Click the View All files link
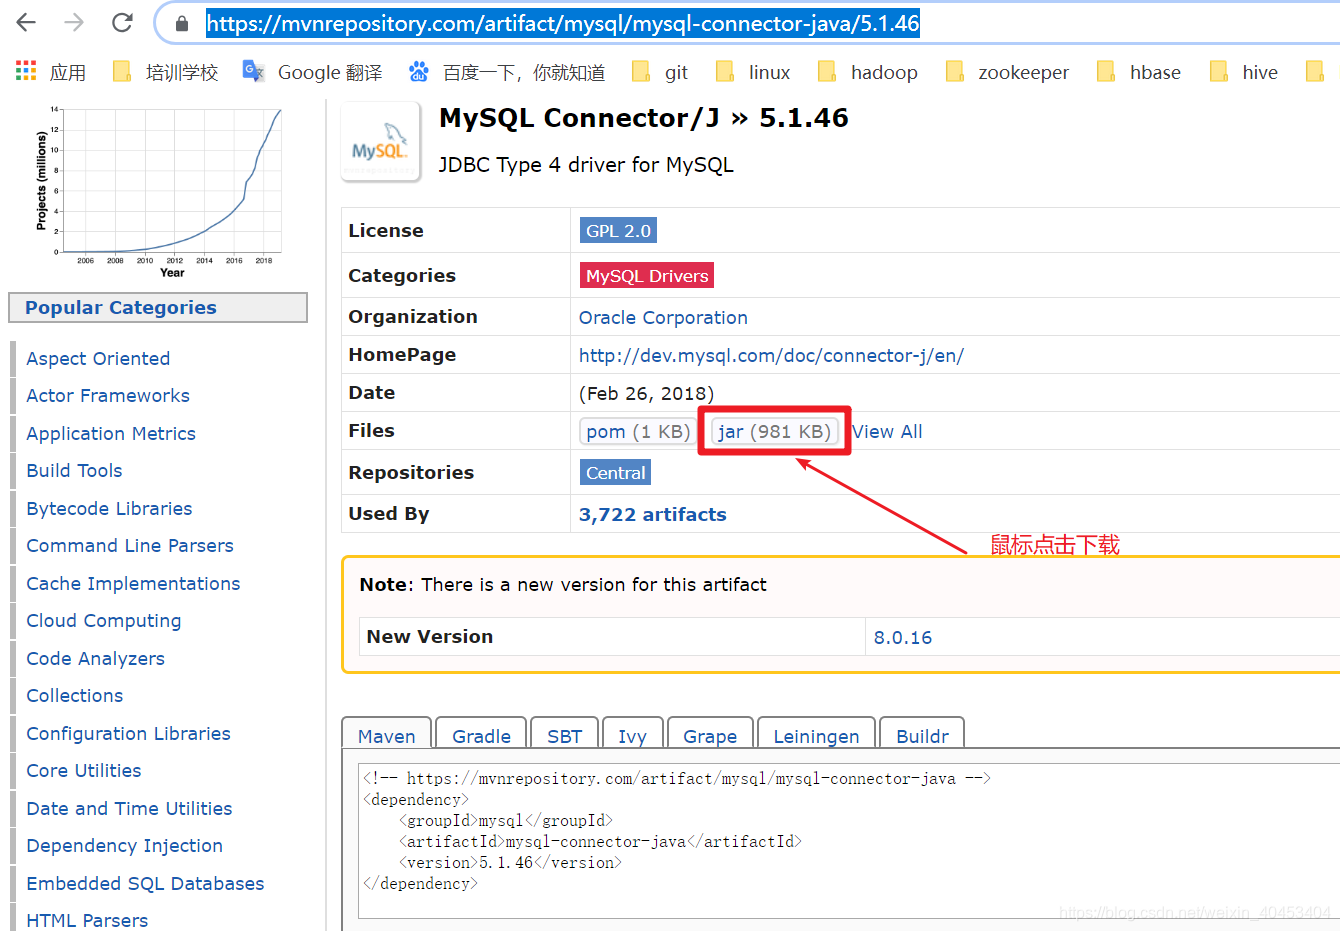 887,431
